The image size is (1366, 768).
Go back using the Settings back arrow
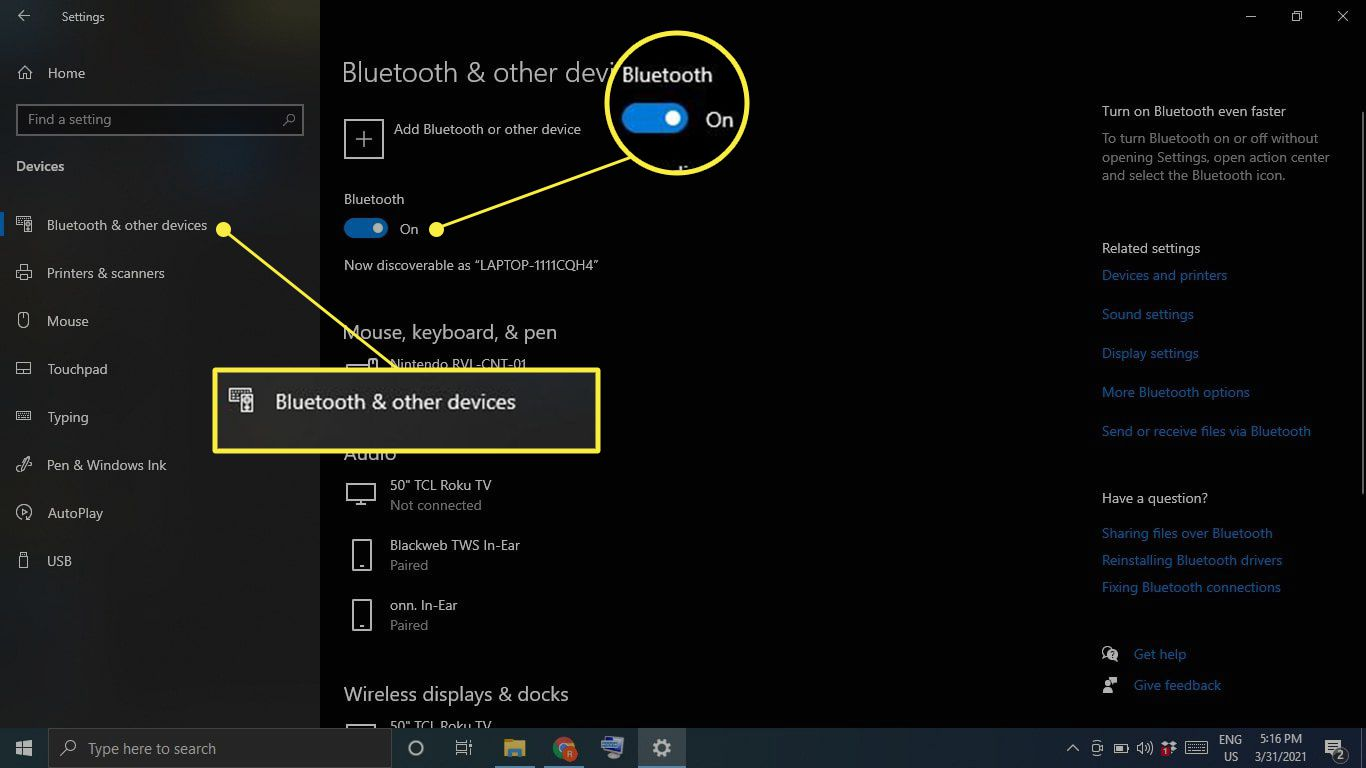(x=24, y=16)
